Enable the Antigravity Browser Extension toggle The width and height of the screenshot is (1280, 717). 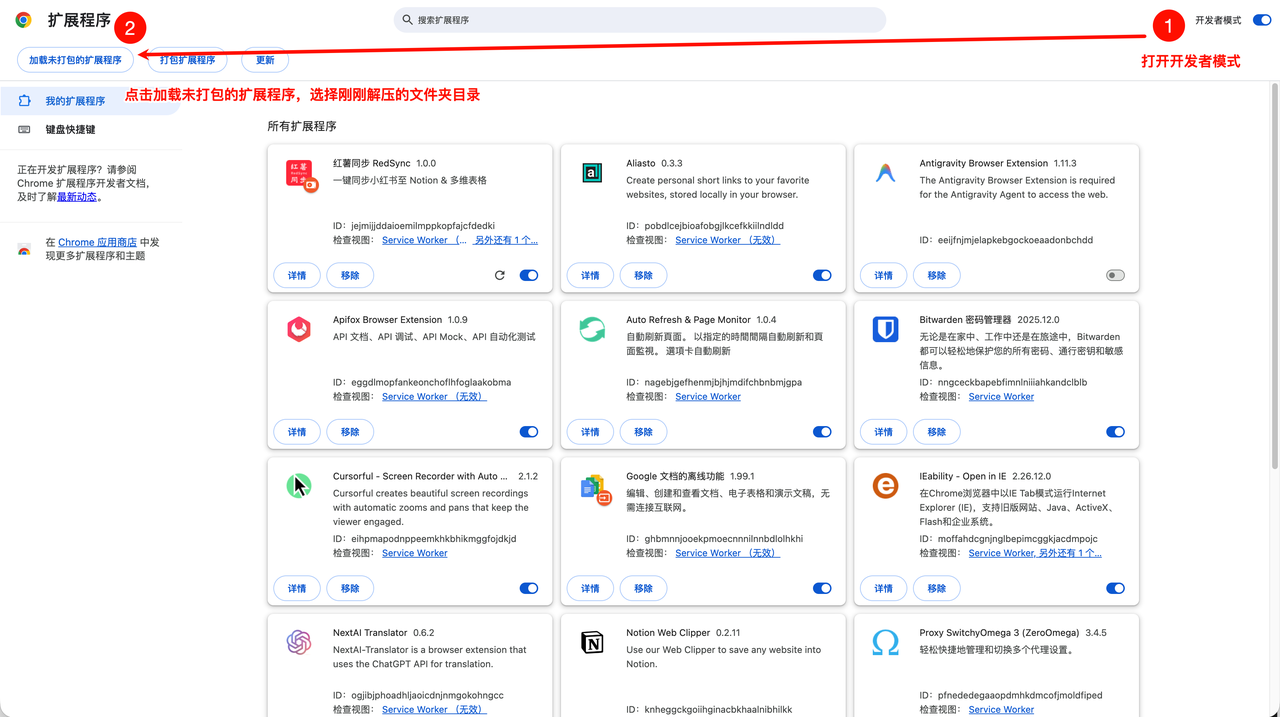coord(1115,275)
